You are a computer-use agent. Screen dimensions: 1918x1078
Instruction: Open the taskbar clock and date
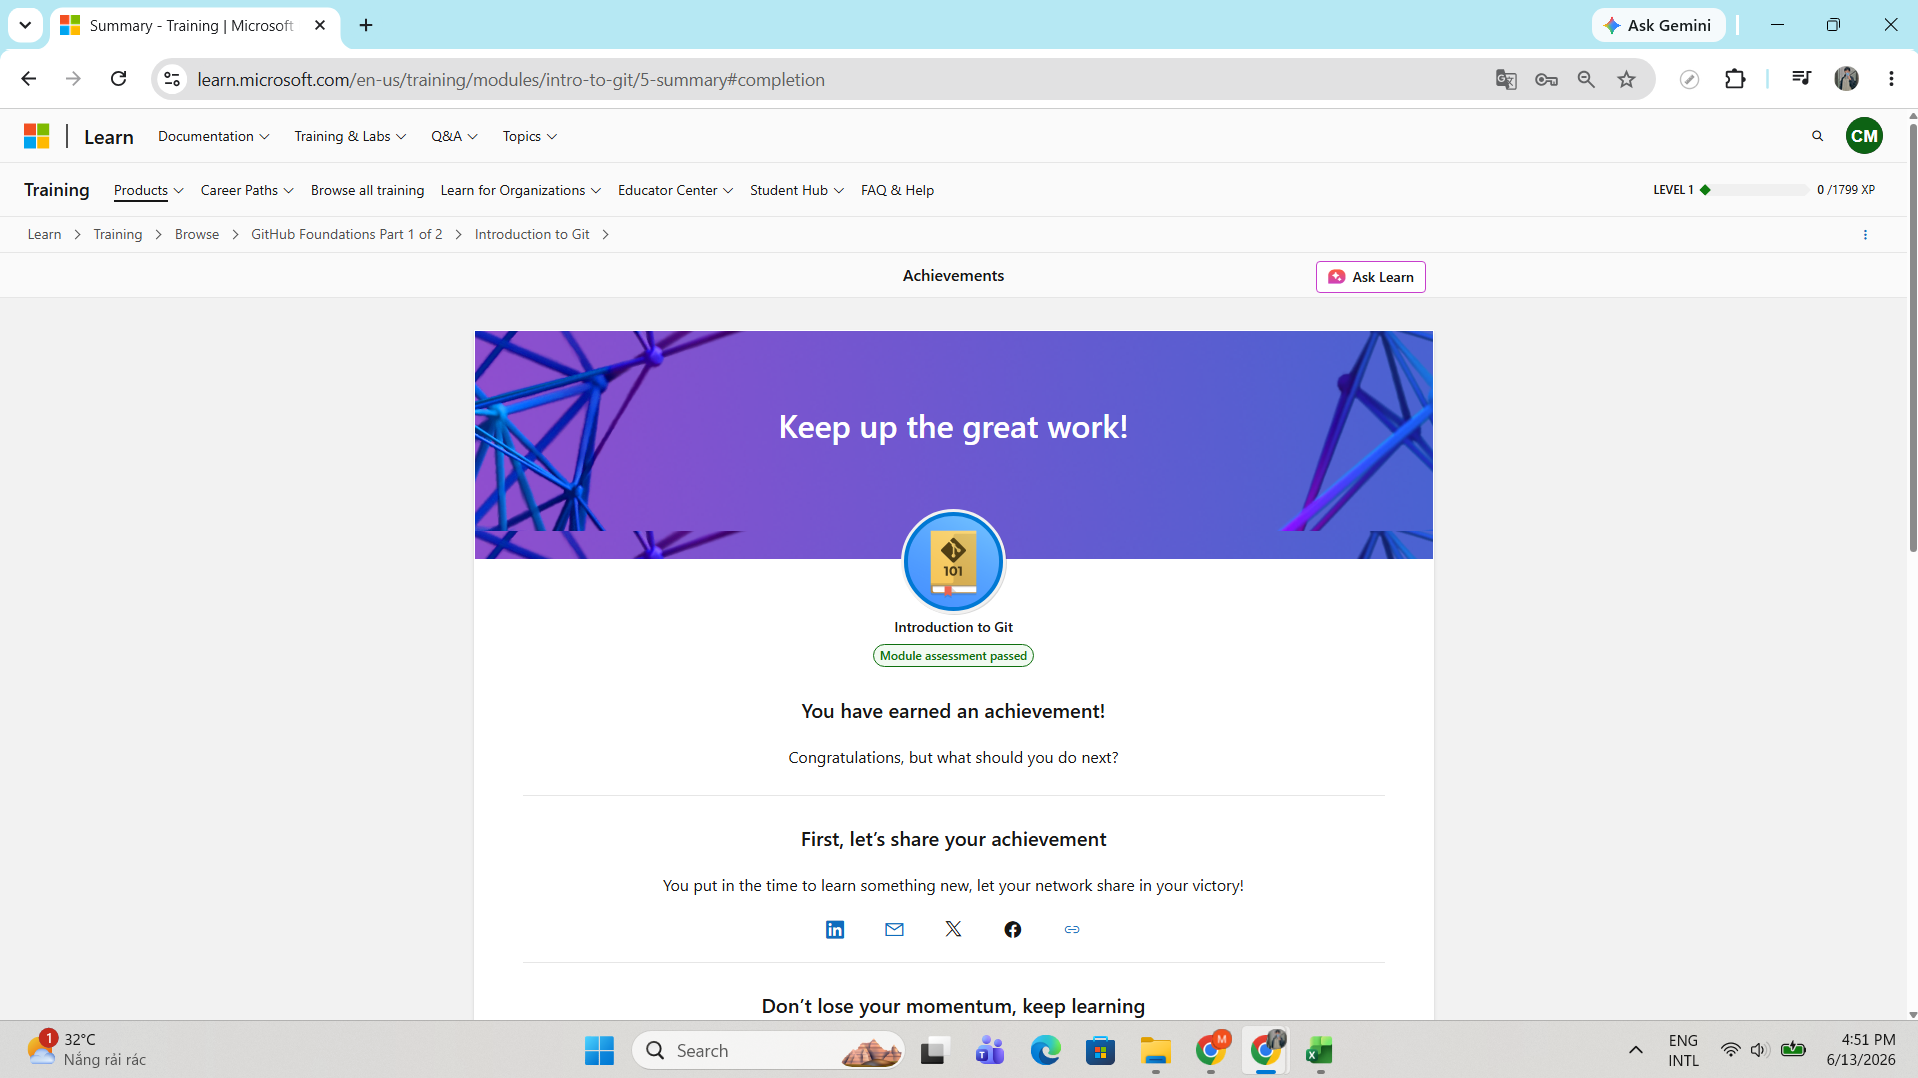click(x=1860, y=1050)
